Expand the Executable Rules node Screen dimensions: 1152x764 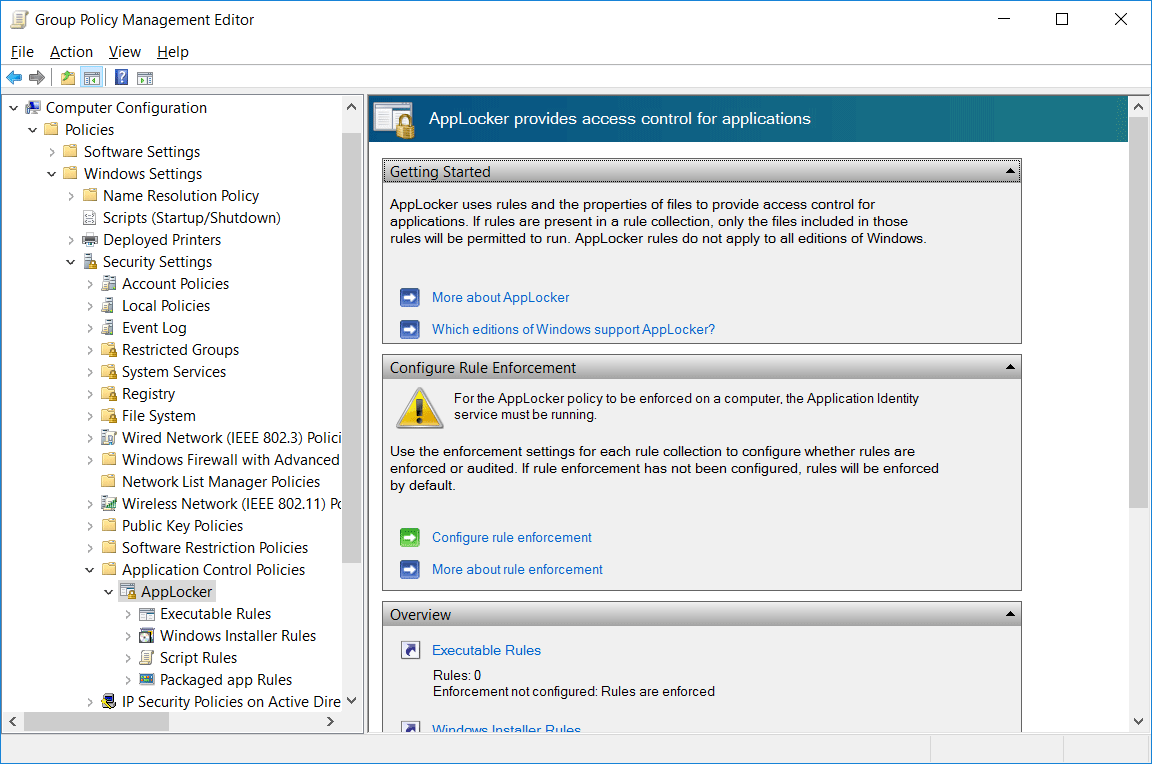128,614
